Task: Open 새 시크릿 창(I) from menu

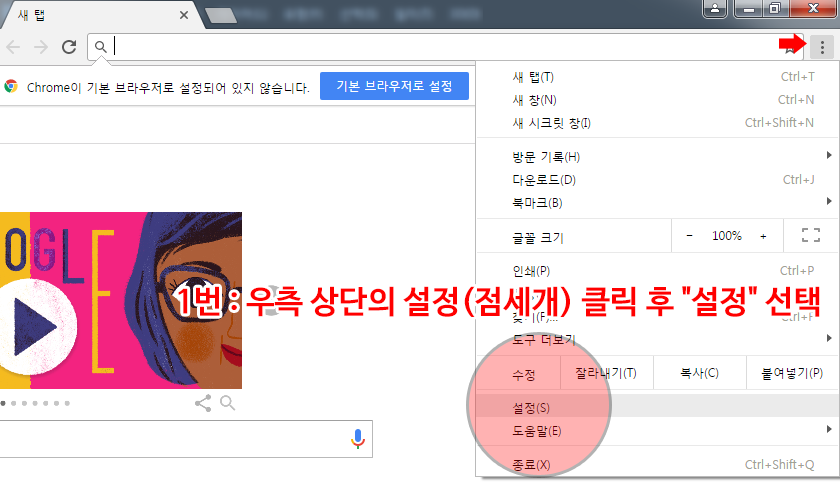Action: (656, 123)
